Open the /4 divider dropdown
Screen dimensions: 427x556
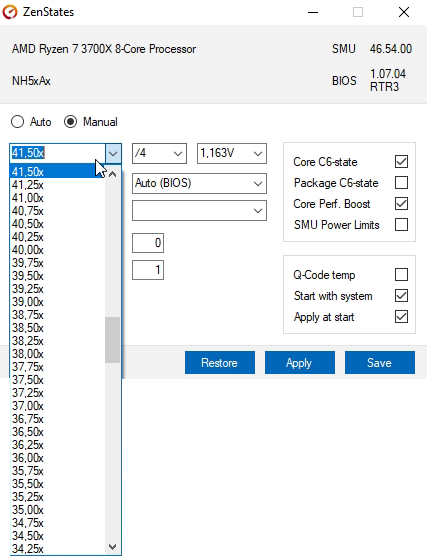pyautogui.click(x=159, y=154)
